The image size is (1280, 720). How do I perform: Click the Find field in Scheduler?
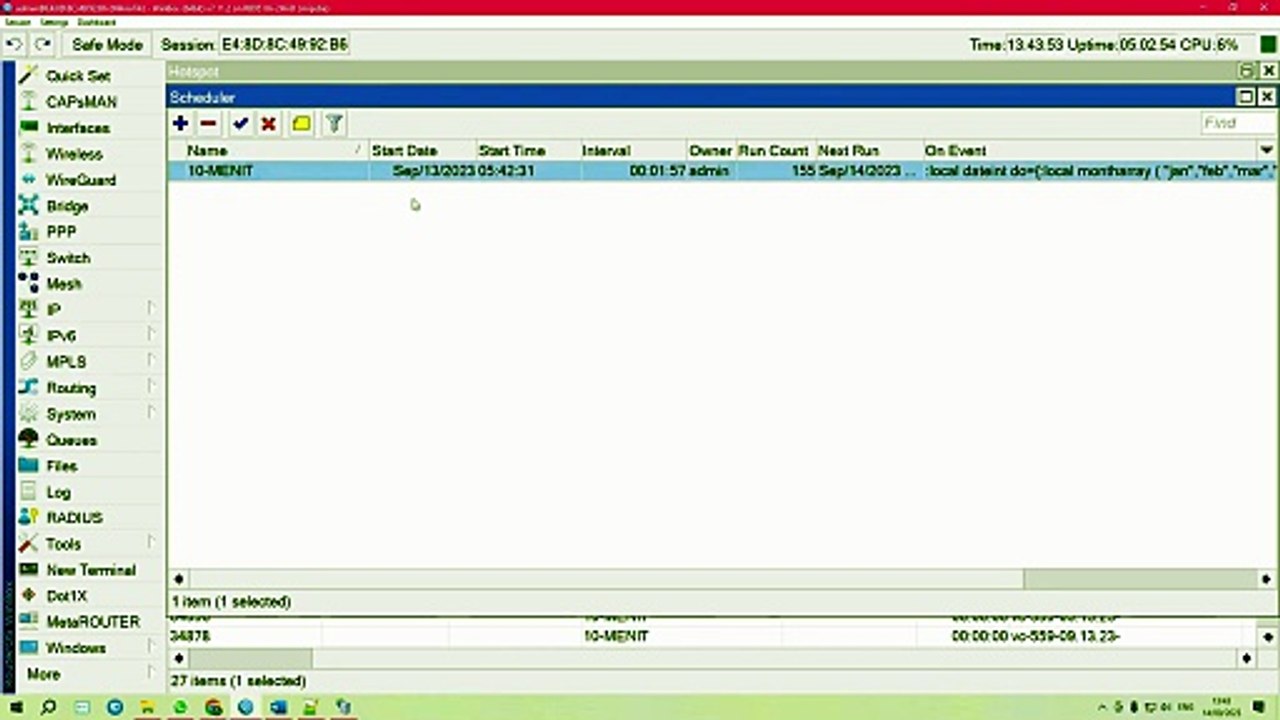tap(1237, 123)
